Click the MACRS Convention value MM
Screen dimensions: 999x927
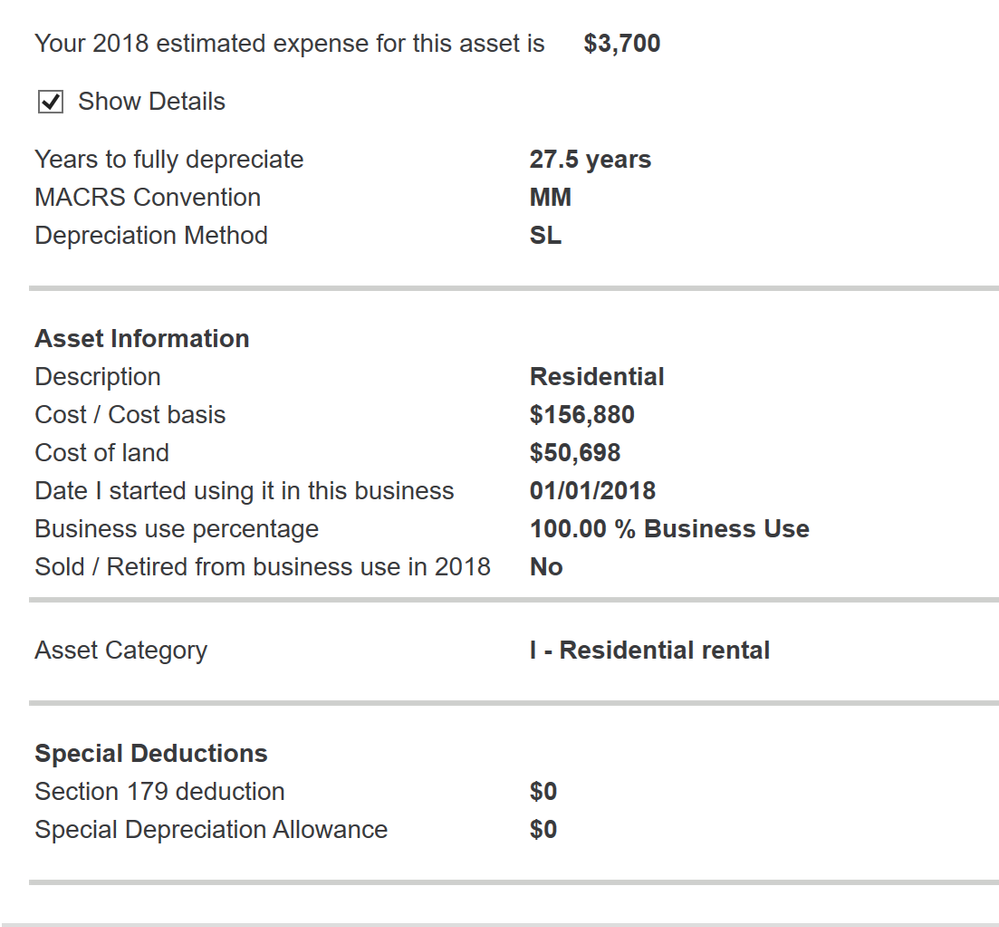click(550, 198)
